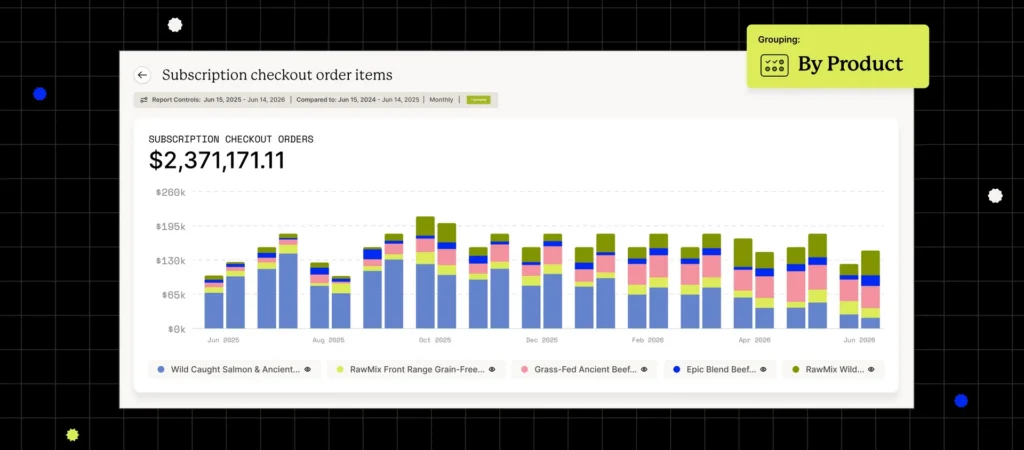1024x450 pixels.
Task: Click the tallest stacked bar in the chart
Action: [425, 272]
